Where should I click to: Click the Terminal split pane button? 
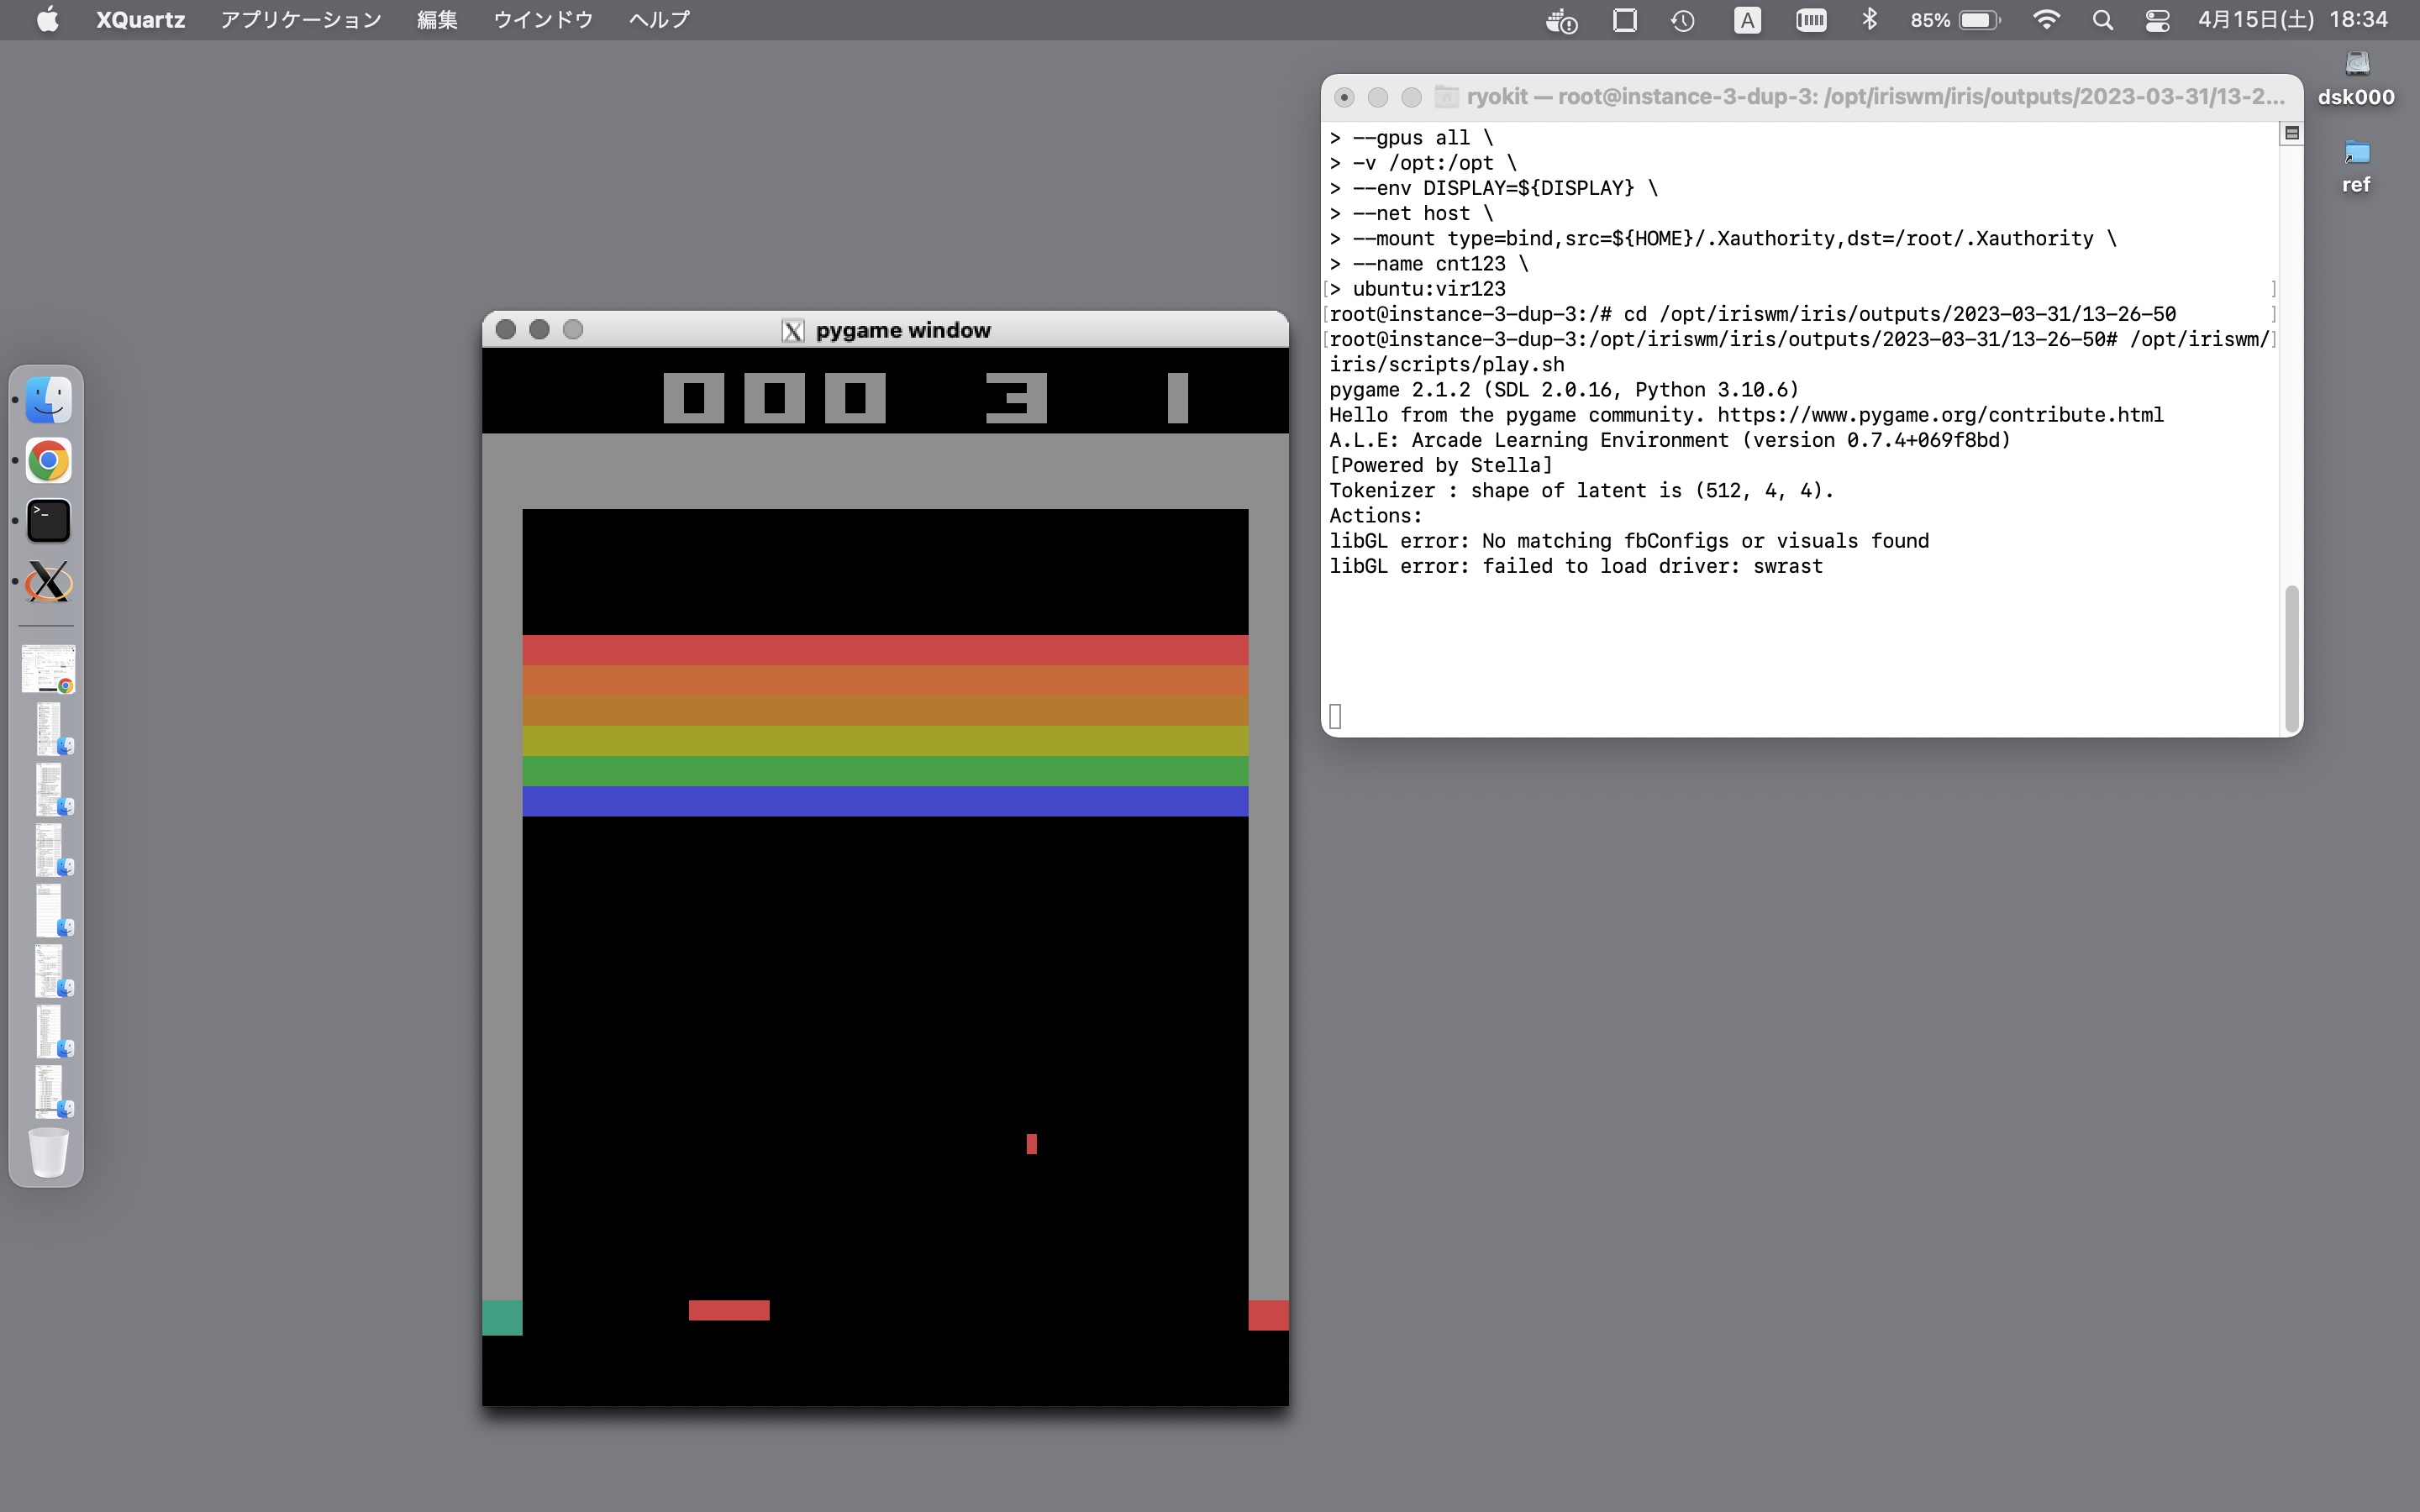[x=2291, y=133]
